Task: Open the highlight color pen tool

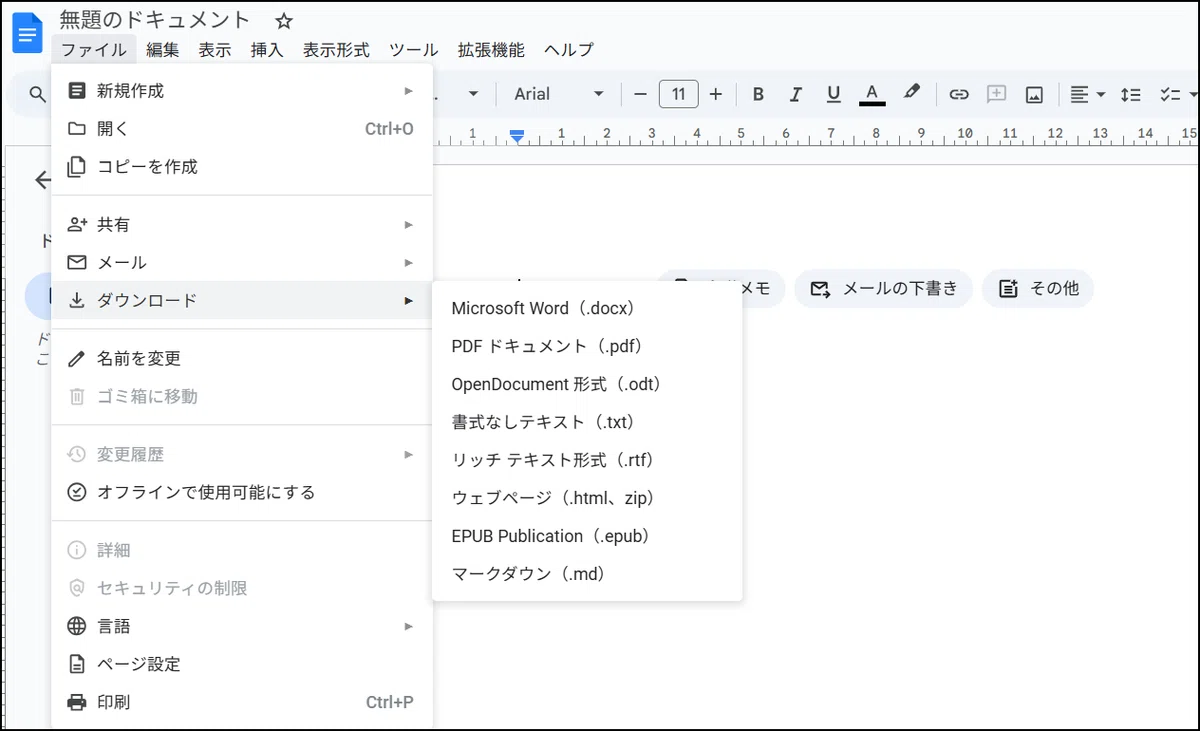Action: tap(911, 93)
